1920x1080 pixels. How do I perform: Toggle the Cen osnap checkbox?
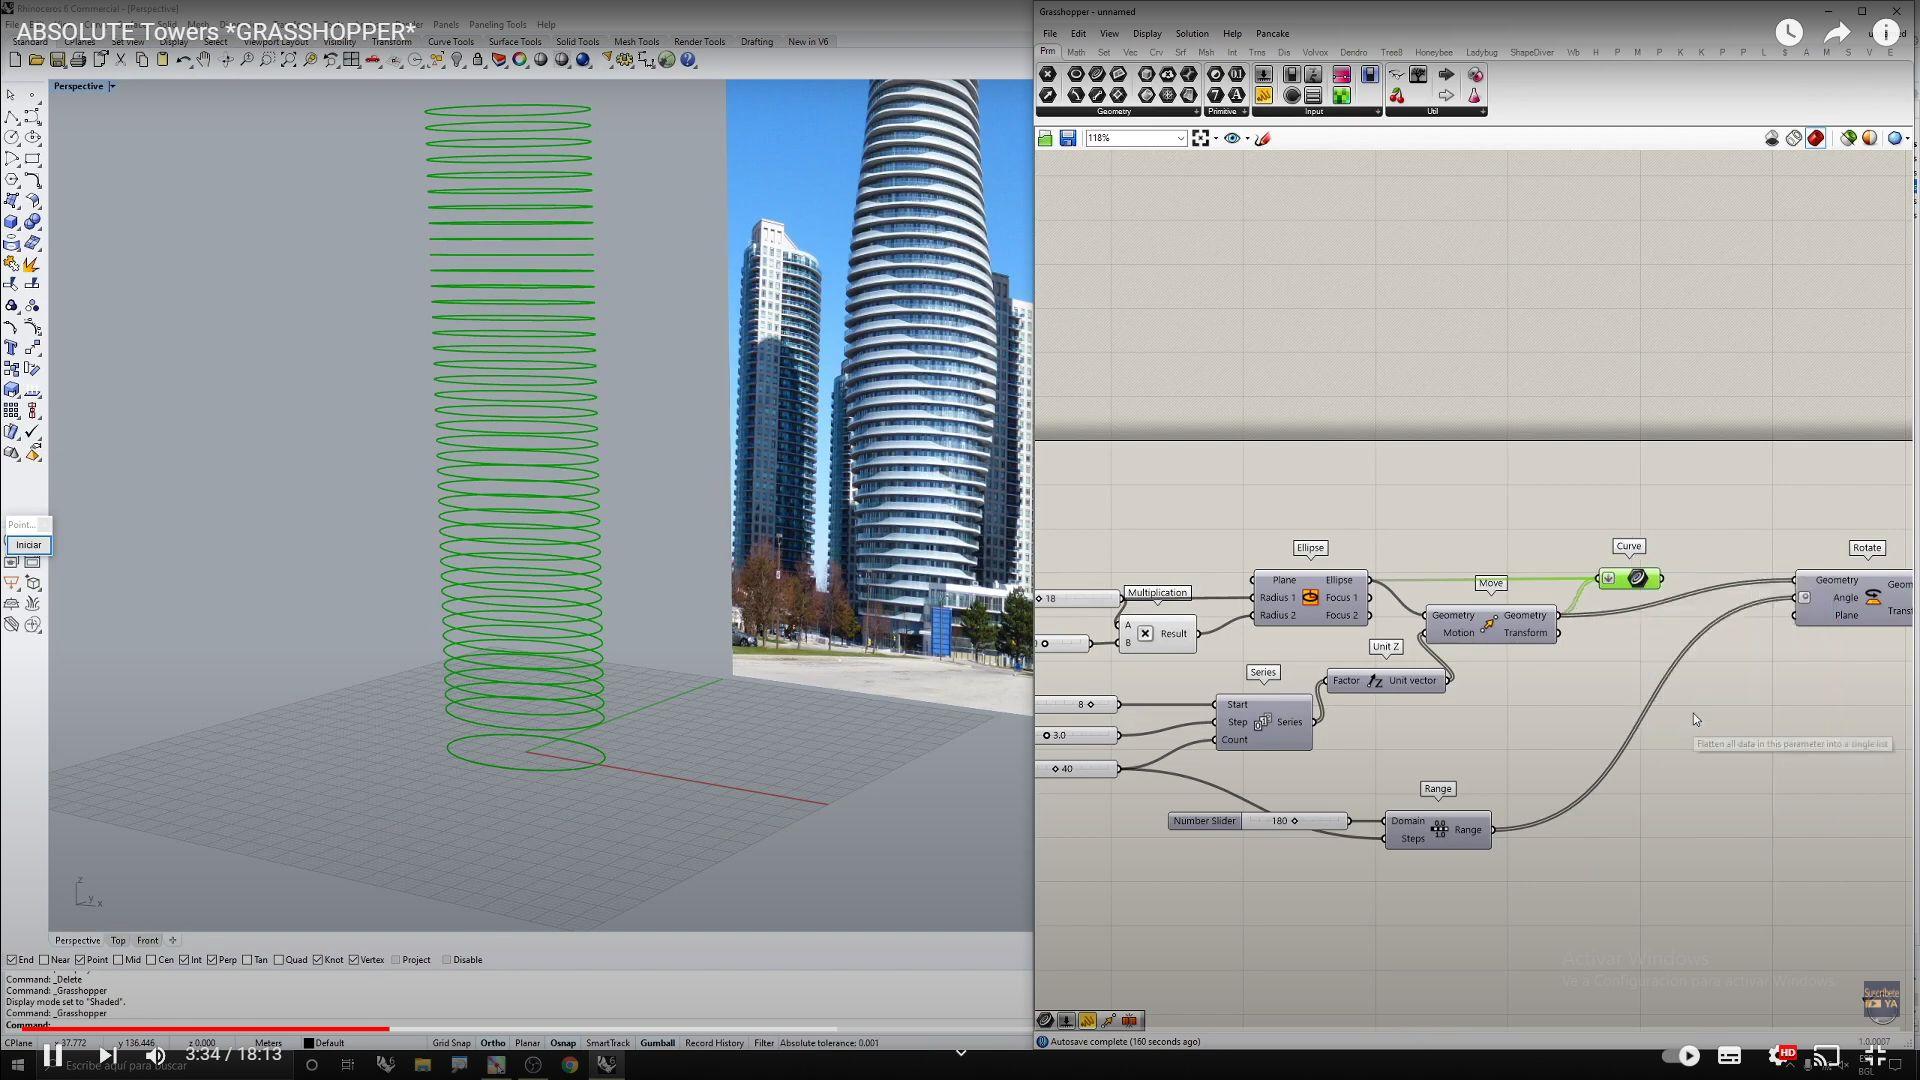[x=151, y=960]
